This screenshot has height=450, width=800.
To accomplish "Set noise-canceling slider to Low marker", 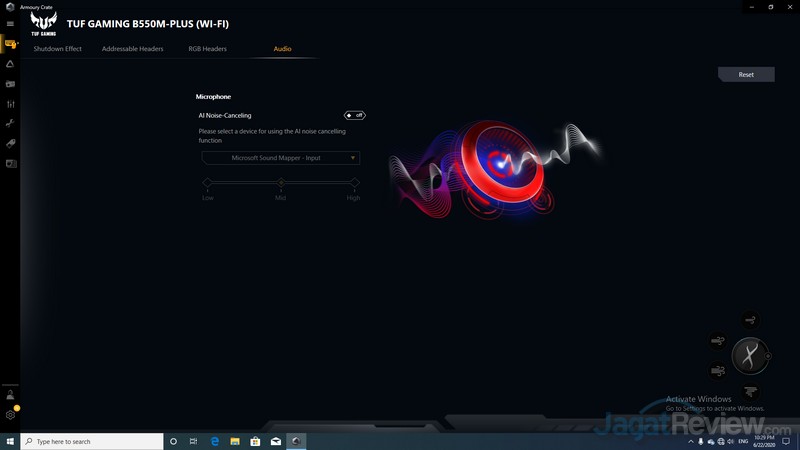I will click(207, 182).
